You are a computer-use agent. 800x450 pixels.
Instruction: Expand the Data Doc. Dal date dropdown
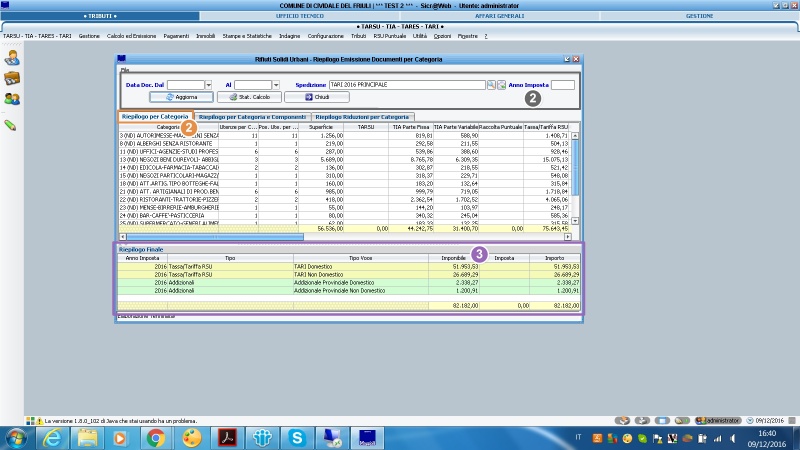tap(208, 86)
